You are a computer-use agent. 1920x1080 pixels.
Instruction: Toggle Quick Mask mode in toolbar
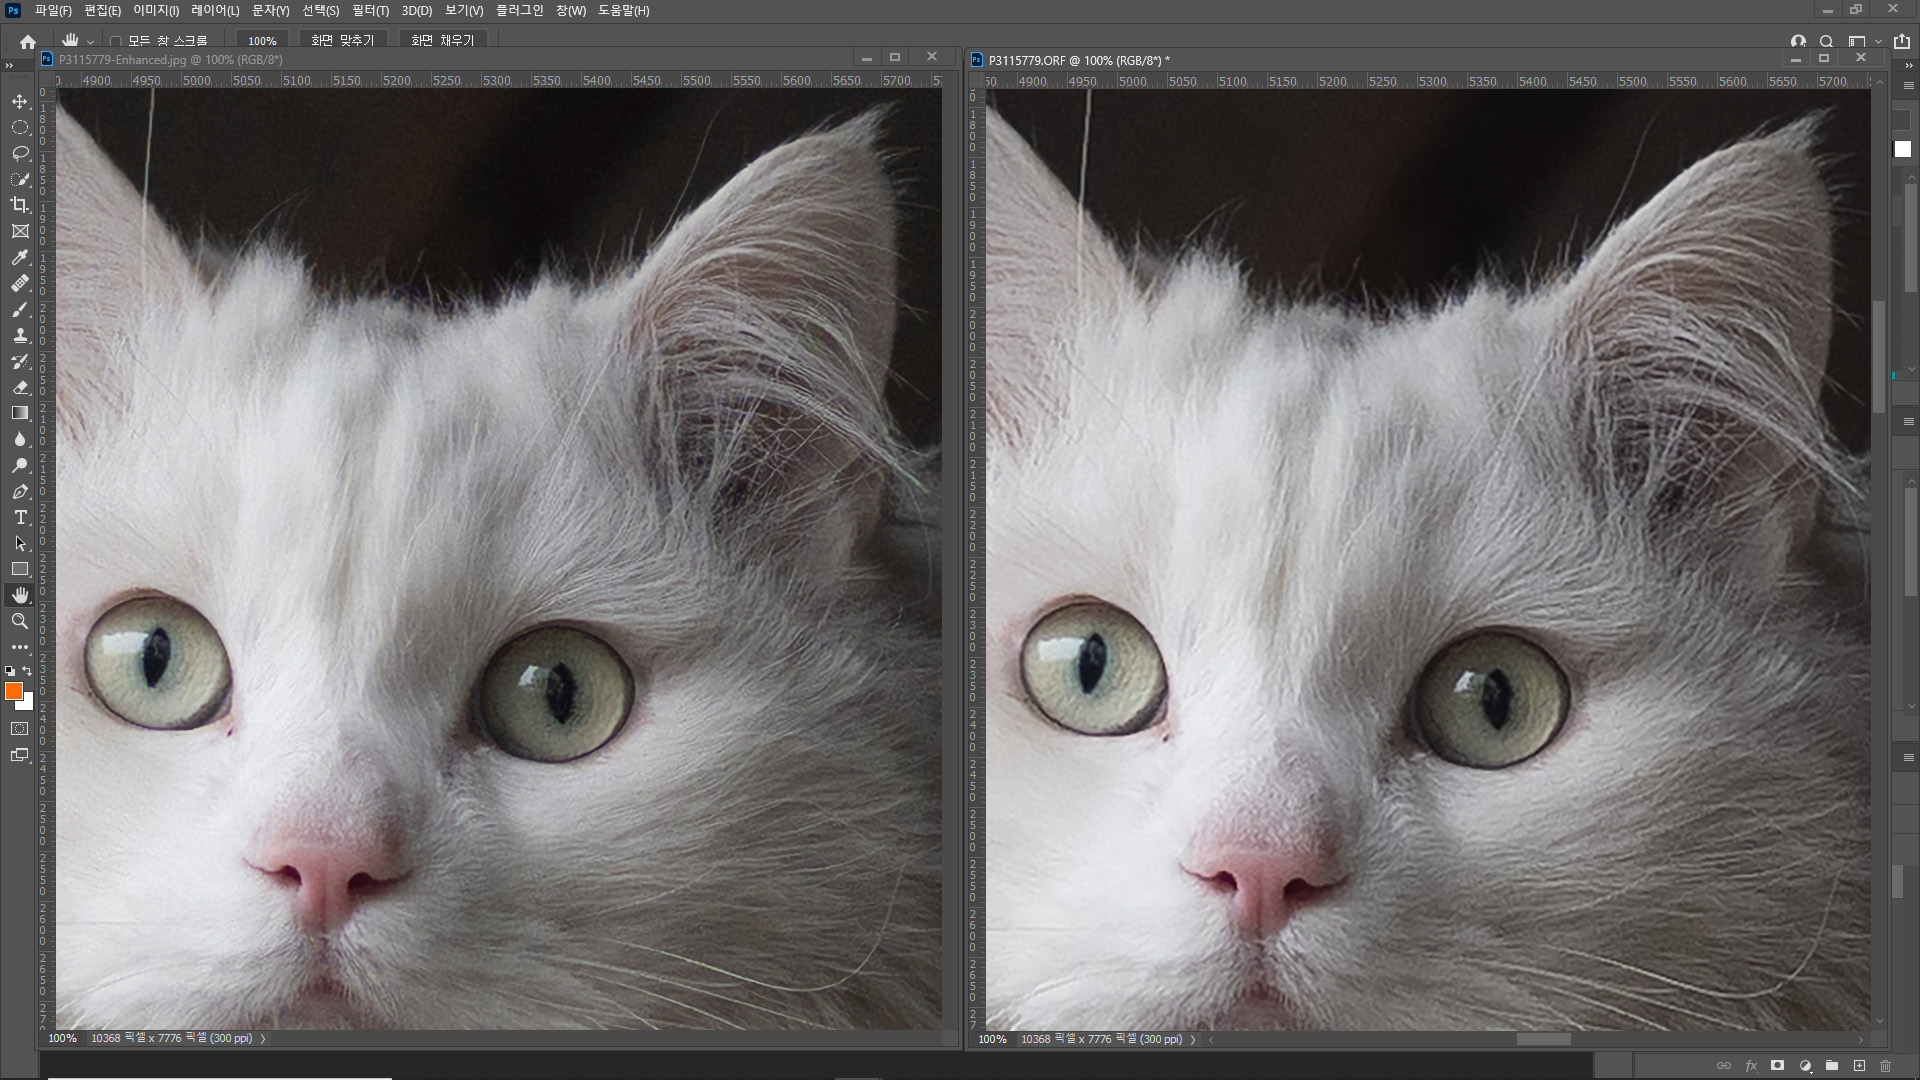click(x=20, y=729)
